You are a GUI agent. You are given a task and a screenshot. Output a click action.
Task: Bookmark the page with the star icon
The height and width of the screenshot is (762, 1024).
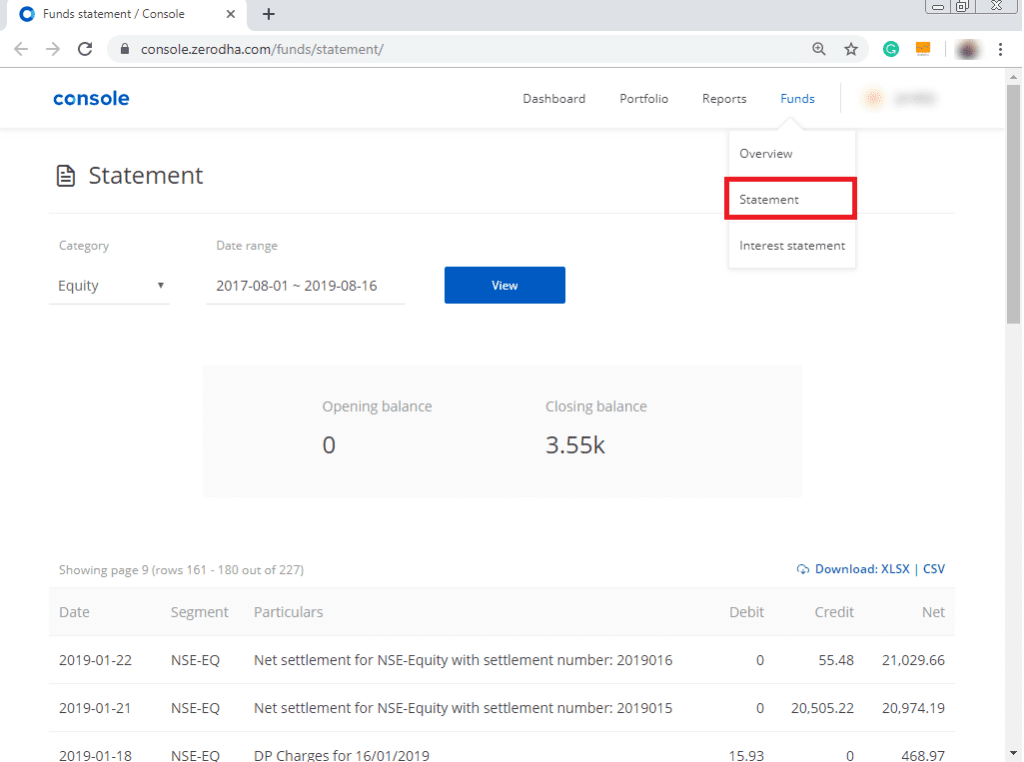[x=851, y=48]
